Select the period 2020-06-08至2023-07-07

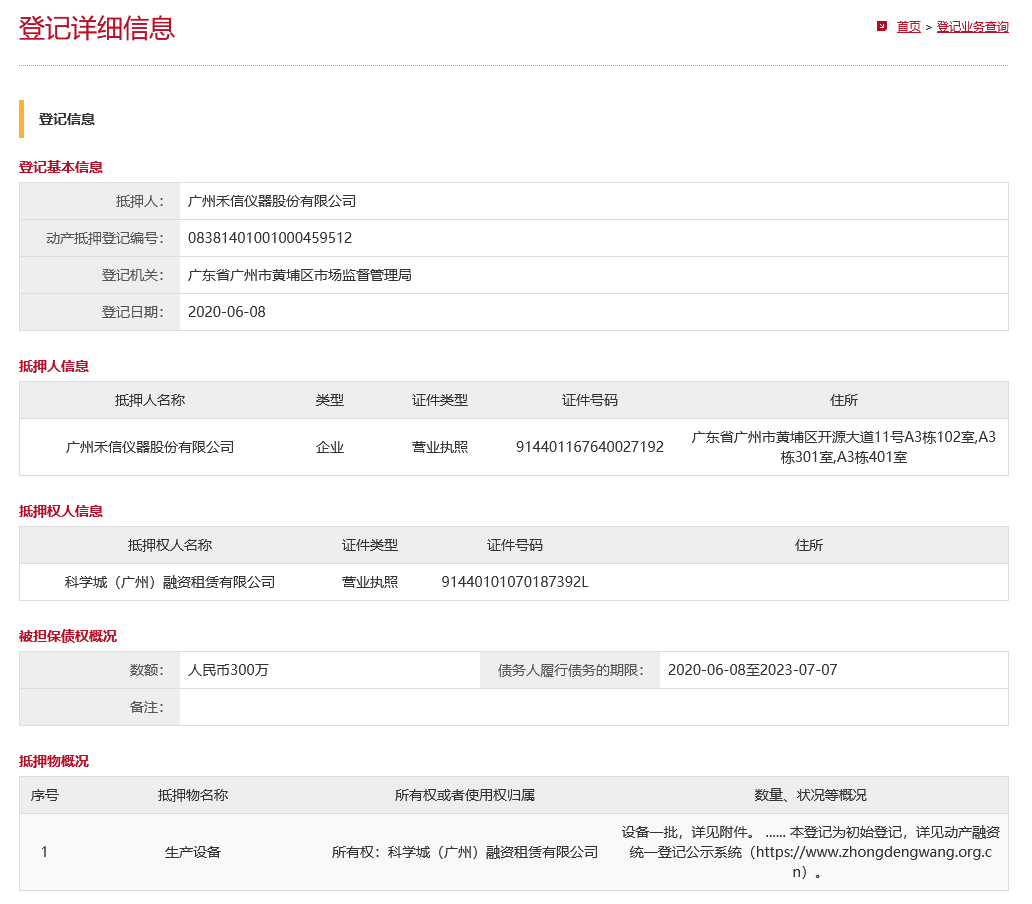752,670
